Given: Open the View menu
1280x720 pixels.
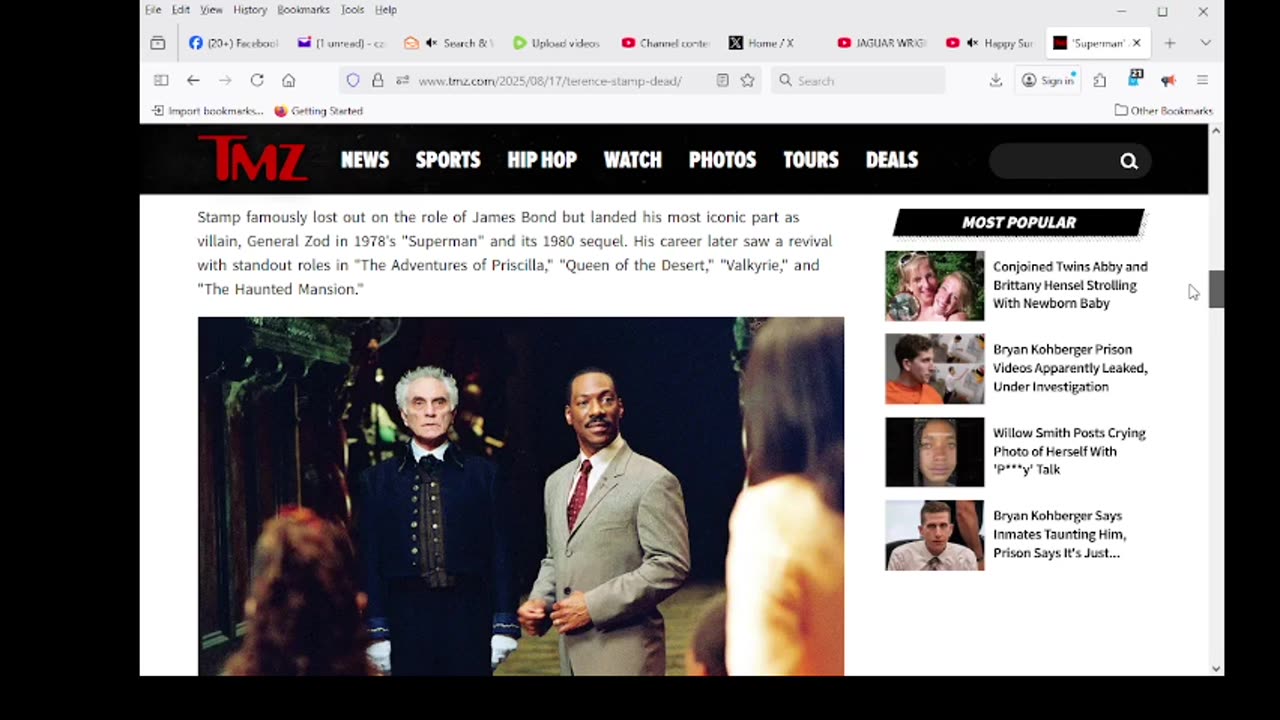Looking at the screenshot, I should pos(211,10).
